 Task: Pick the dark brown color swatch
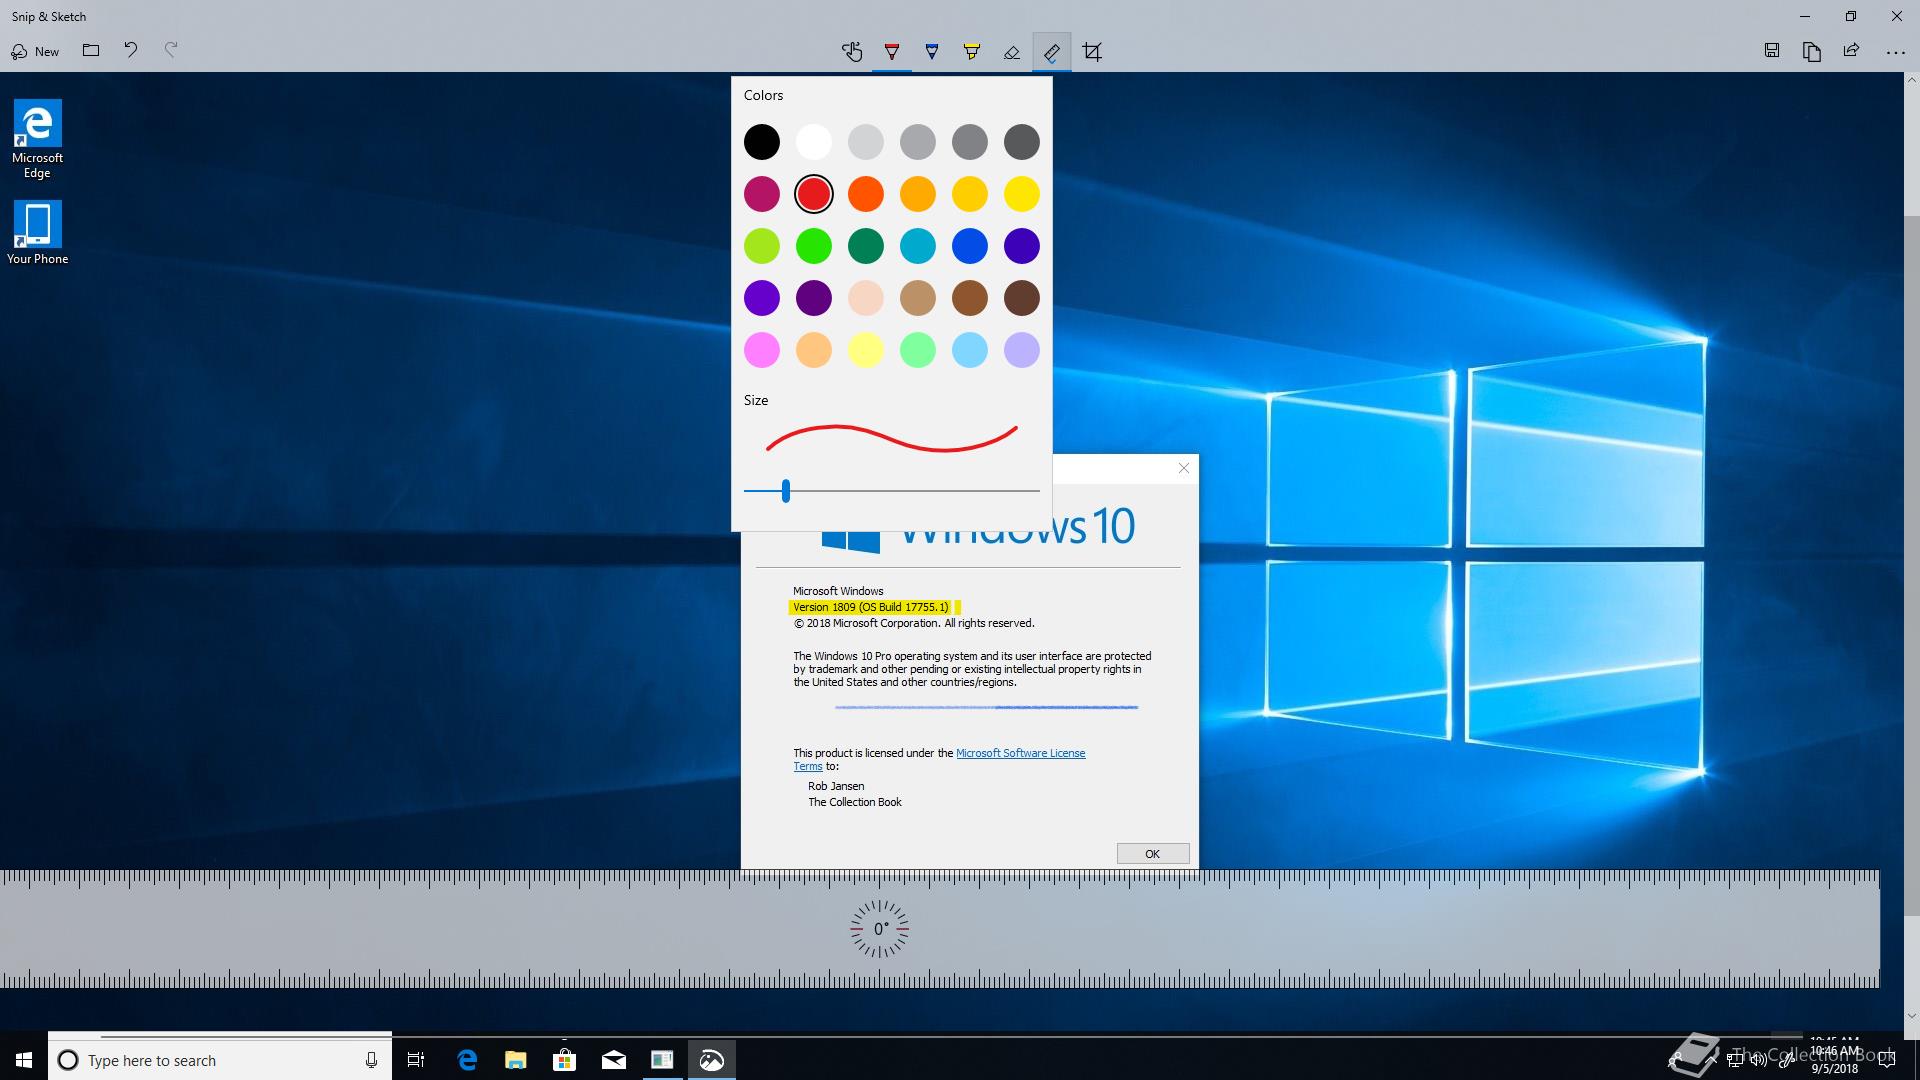click(x=1022, y=298)
